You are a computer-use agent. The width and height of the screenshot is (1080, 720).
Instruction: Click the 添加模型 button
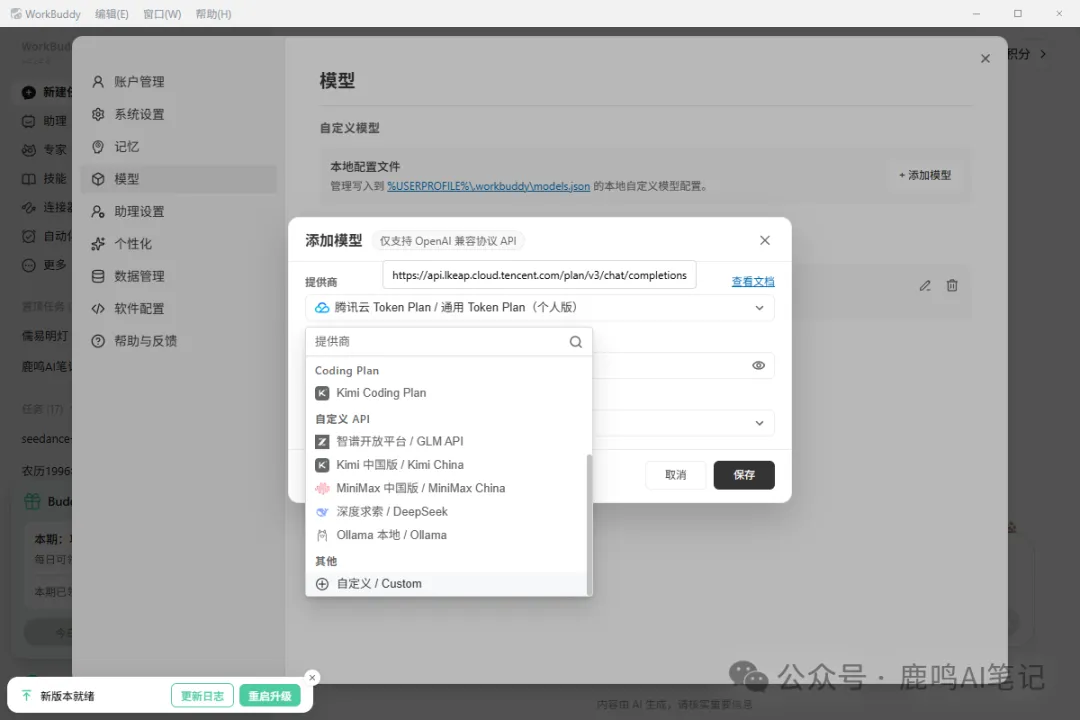pyautogui.click(x=925, y=175)
